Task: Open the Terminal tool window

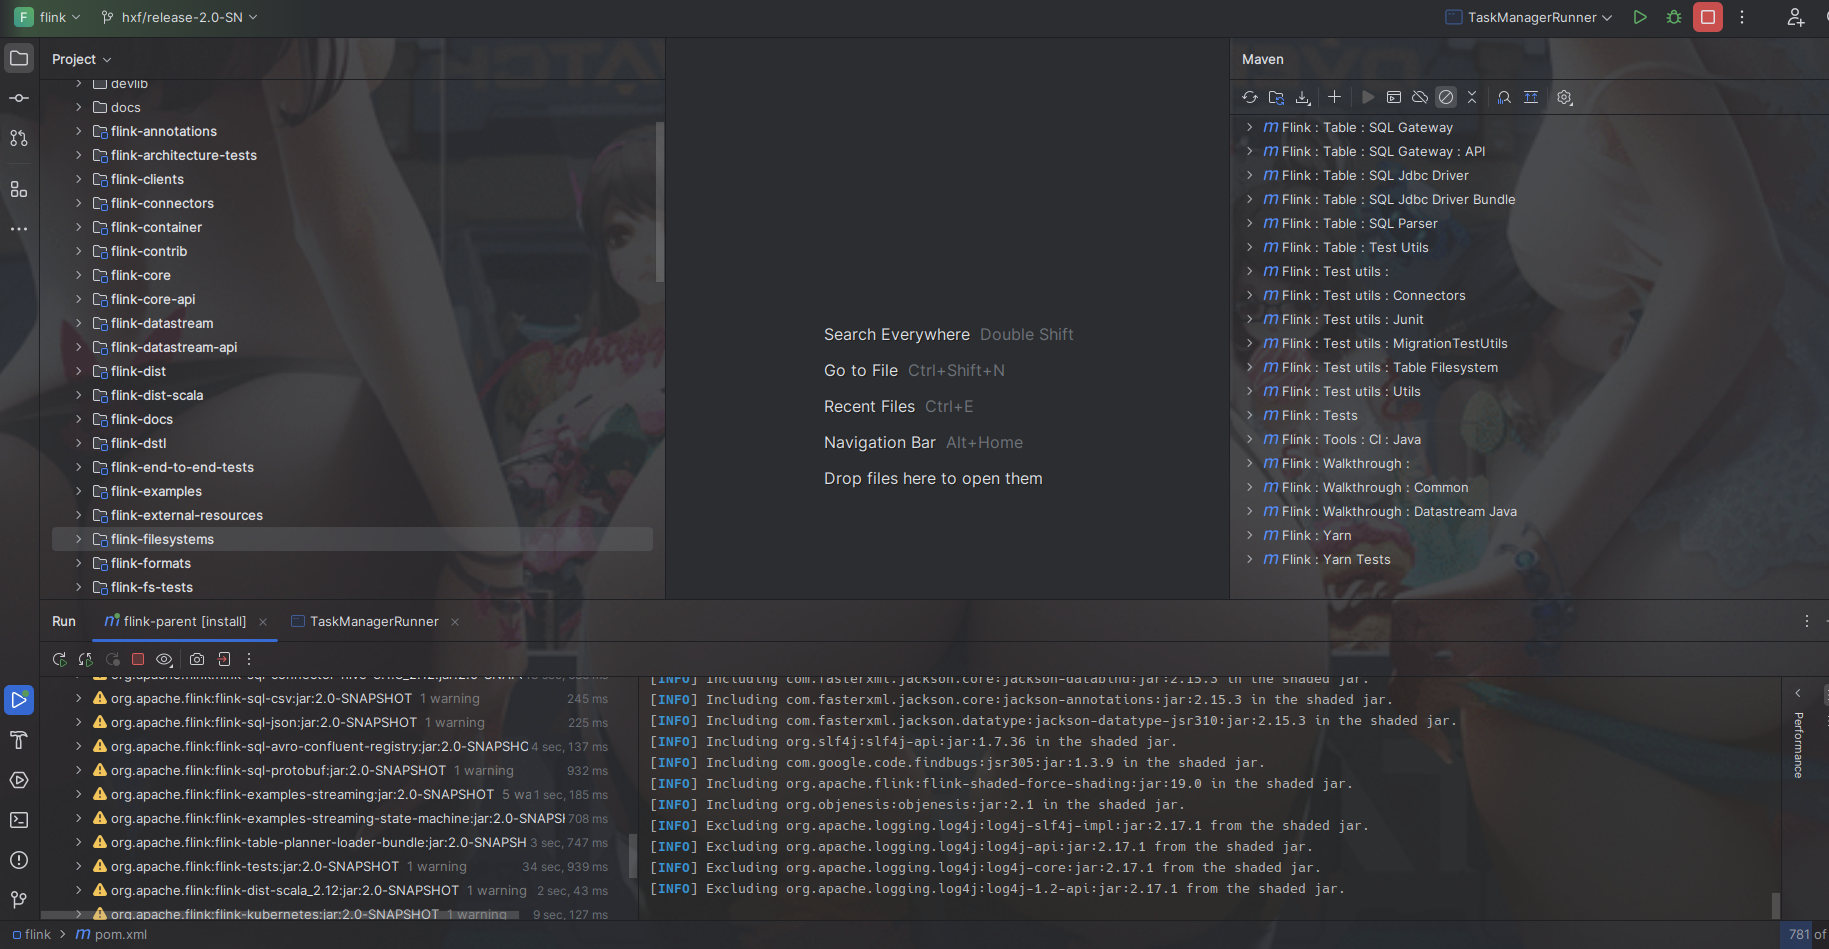Action: pyautogui.click(x=19, y=820)
